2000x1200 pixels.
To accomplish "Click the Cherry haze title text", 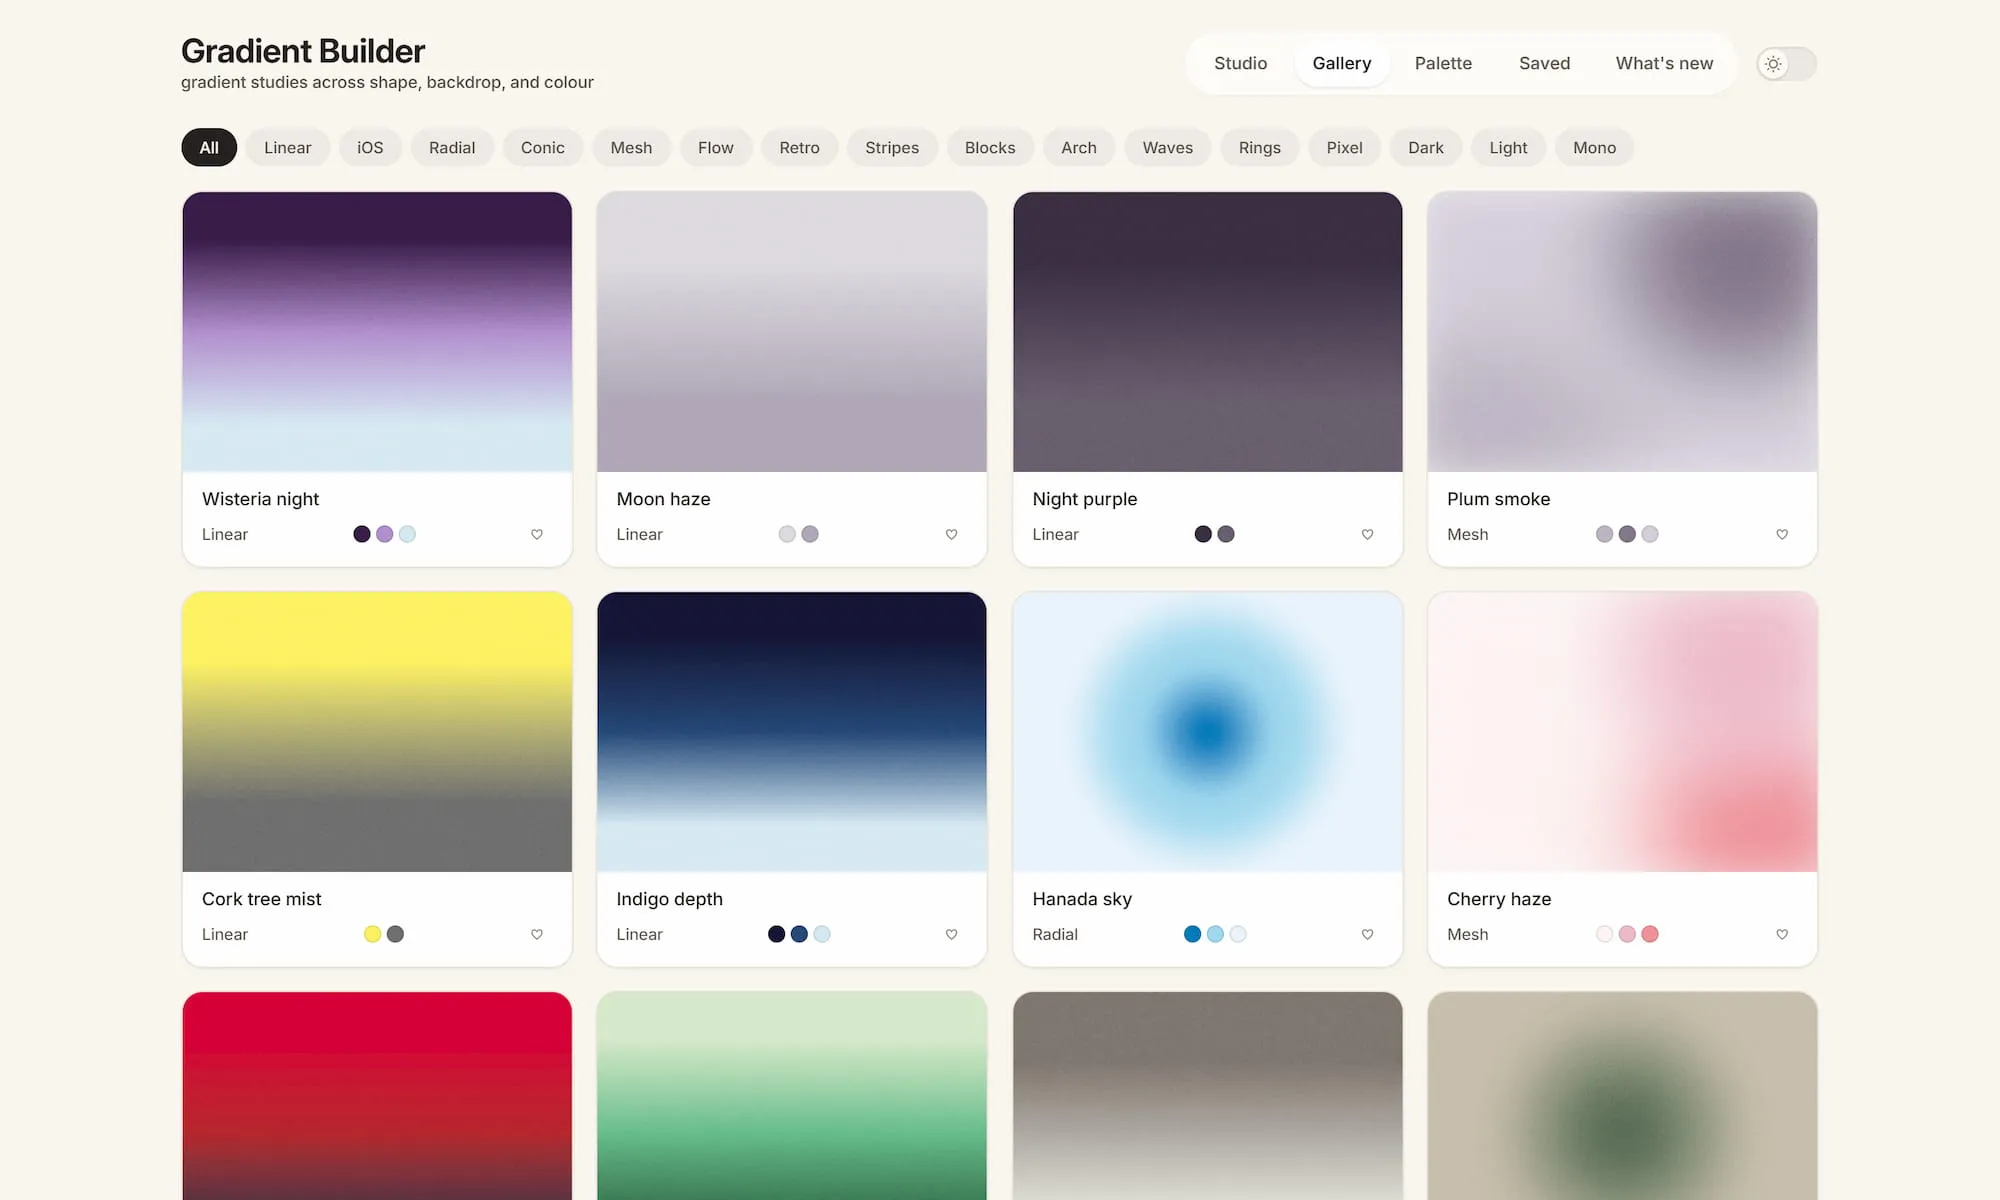I will [1499, 899].
